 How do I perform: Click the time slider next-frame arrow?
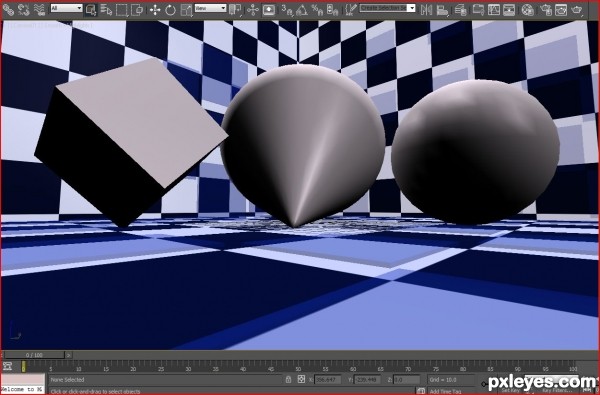point(68,355)
